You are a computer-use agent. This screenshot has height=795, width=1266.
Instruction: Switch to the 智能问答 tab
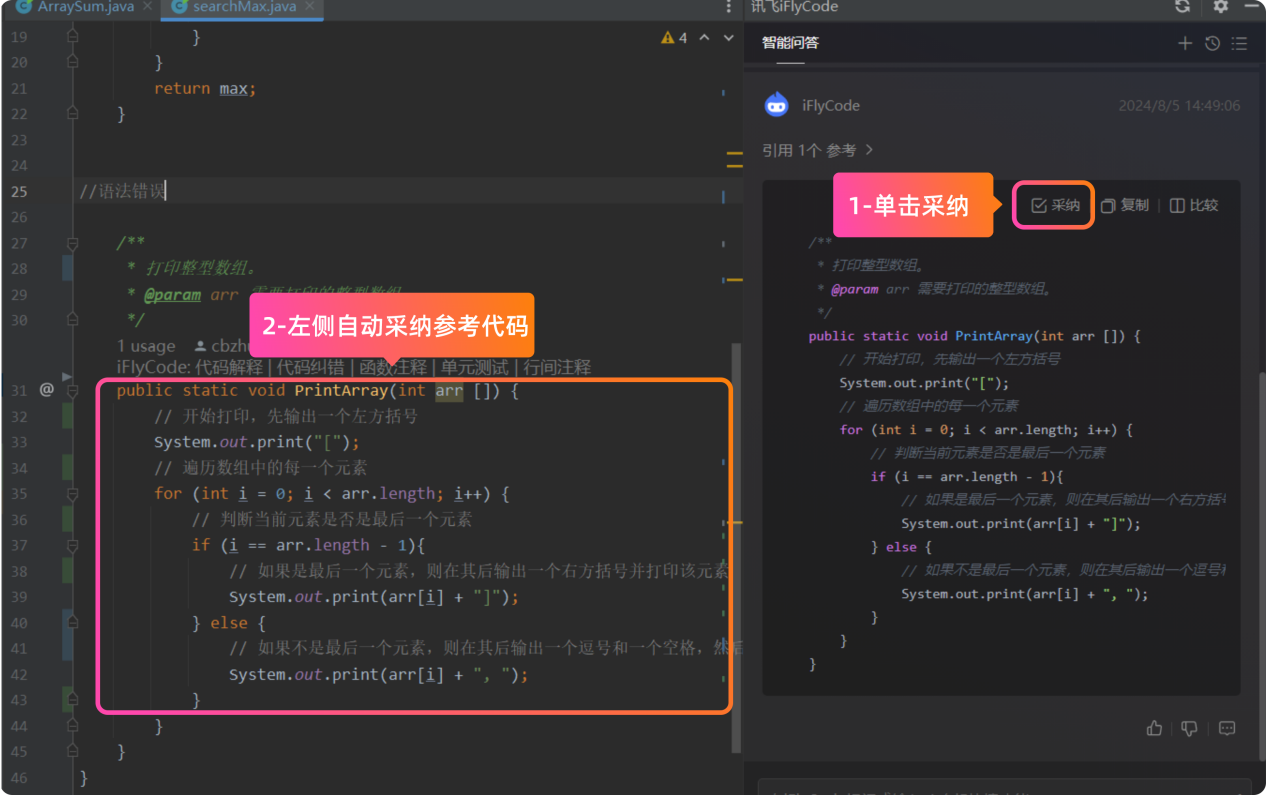coord(790,43)
